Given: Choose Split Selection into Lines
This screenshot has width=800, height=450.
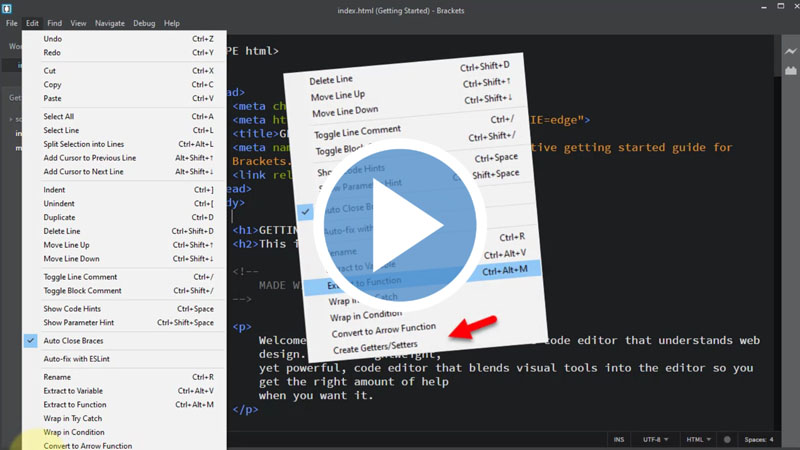Looking at the screenshot, I should [83, 144].
